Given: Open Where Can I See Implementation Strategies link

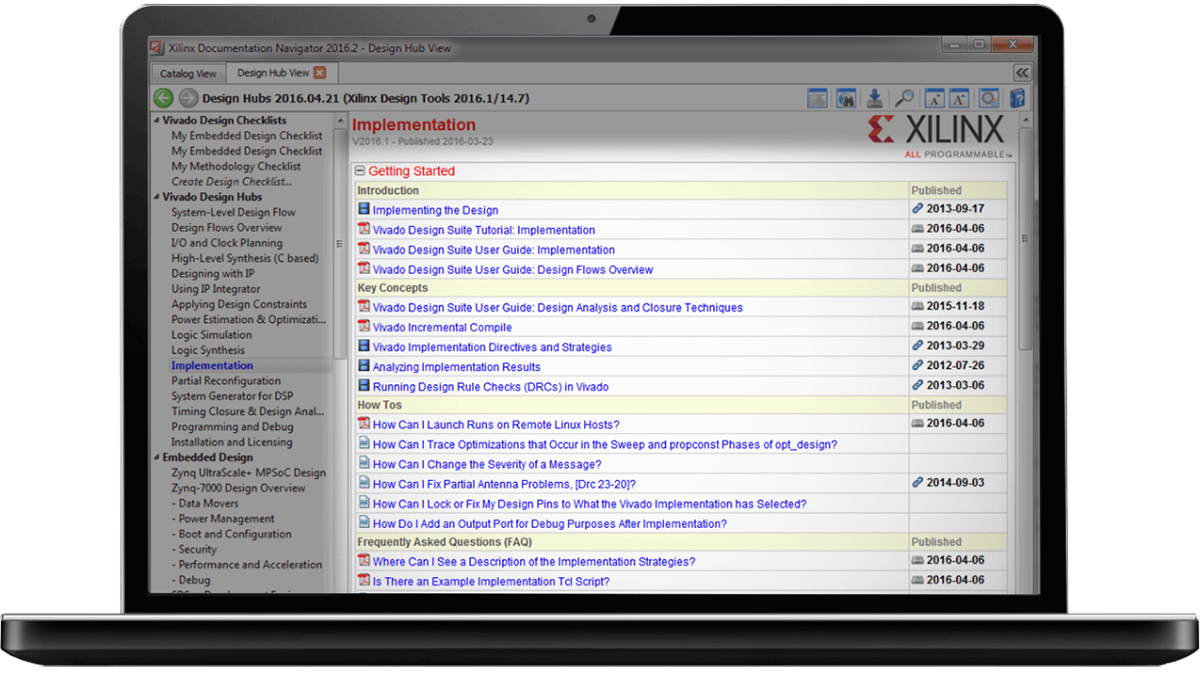Looking at the screenshot, I should (534, 562).
